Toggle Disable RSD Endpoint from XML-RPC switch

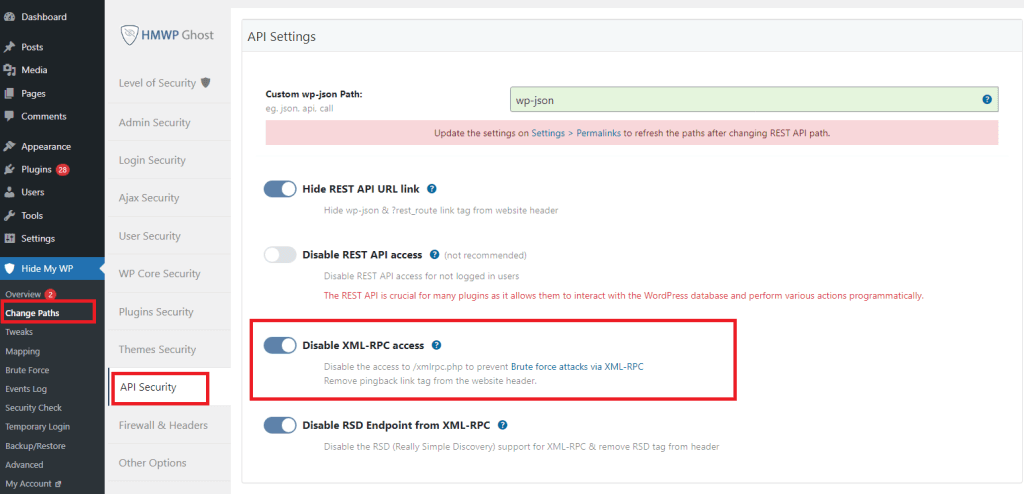coord(280,425)
